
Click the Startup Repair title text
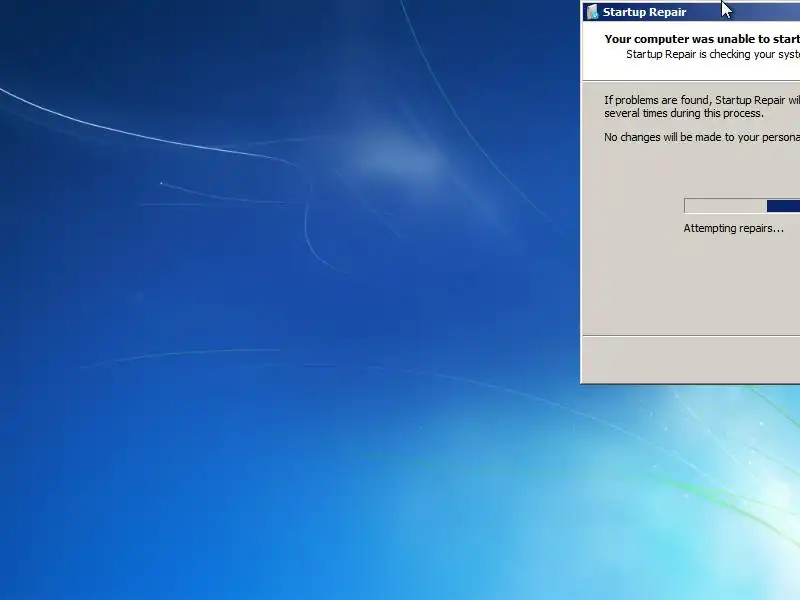tap(644, 12)
